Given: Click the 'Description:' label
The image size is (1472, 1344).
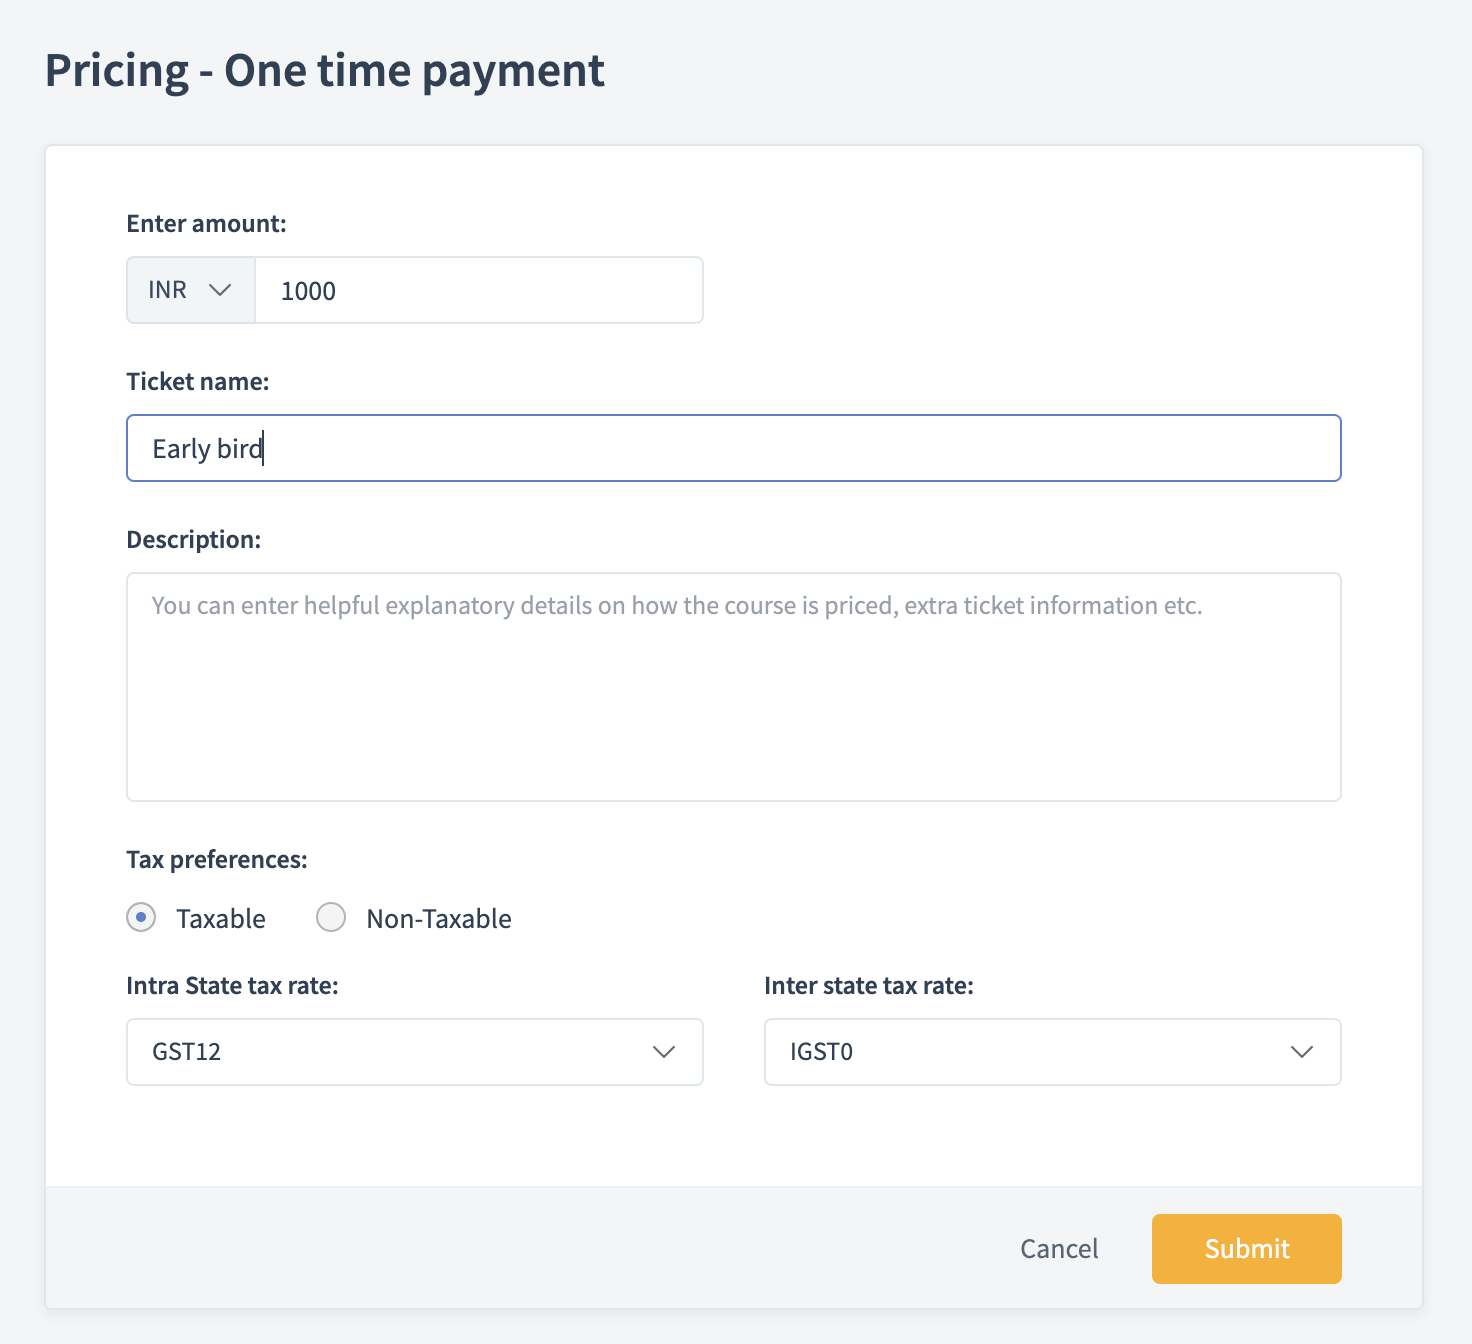Looking at the screenshot, I should [x=194, y=540].
